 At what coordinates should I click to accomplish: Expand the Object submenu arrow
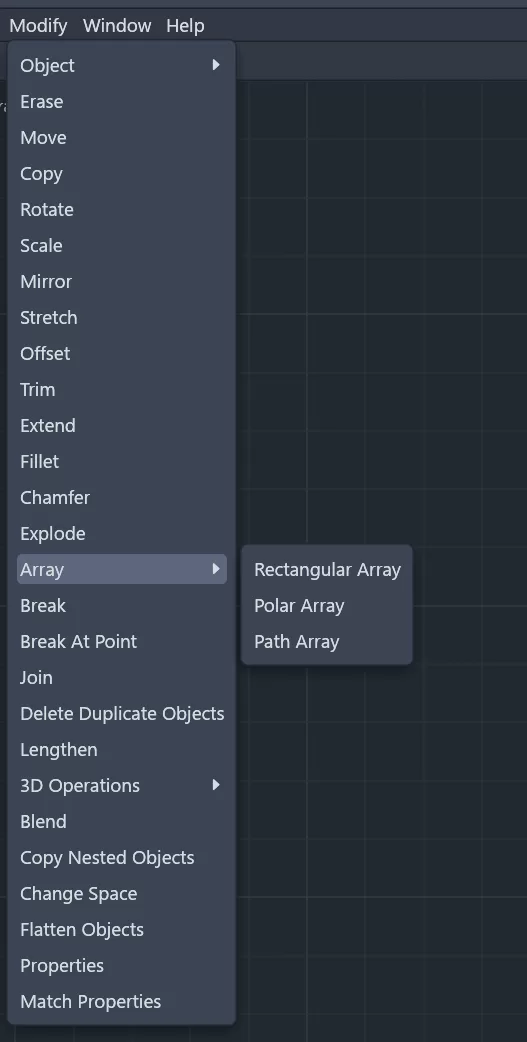click(216, 65)
